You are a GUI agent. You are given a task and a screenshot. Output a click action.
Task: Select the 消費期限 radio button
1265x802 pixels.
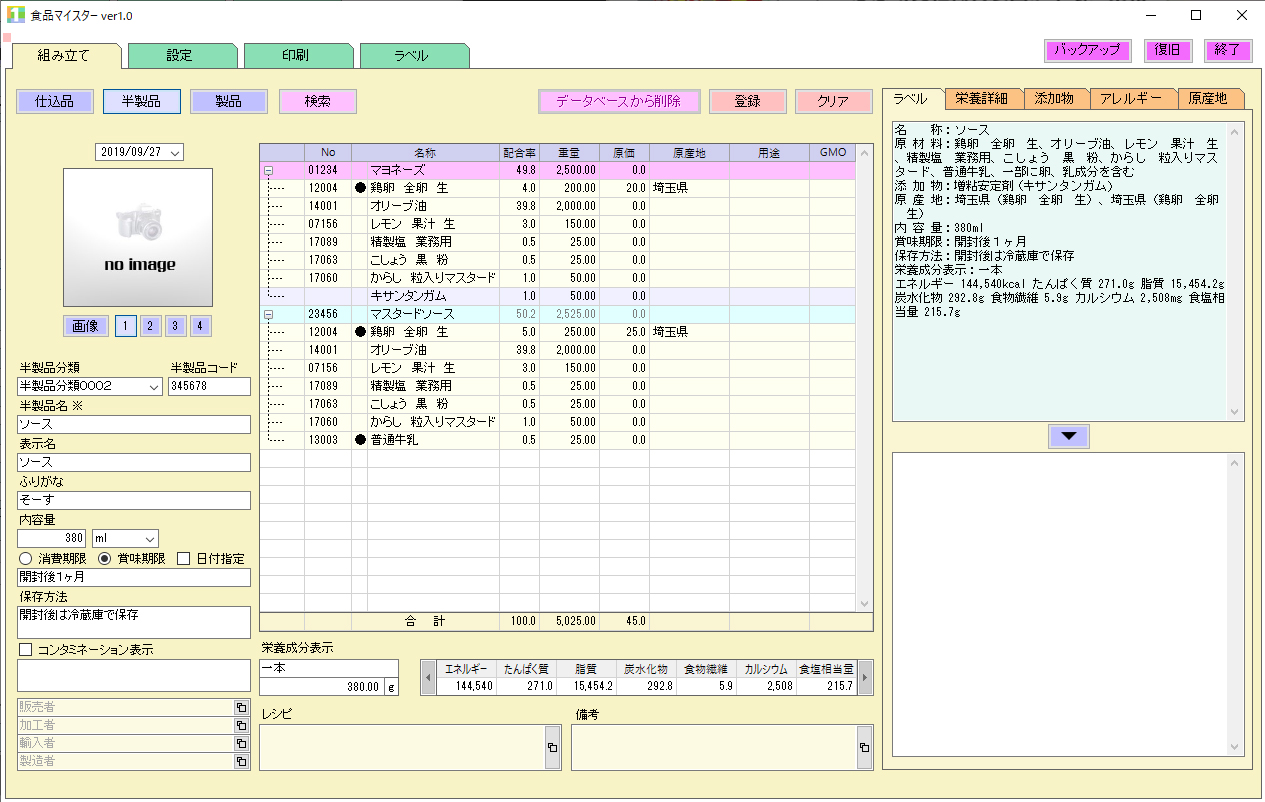coord(26,559)
